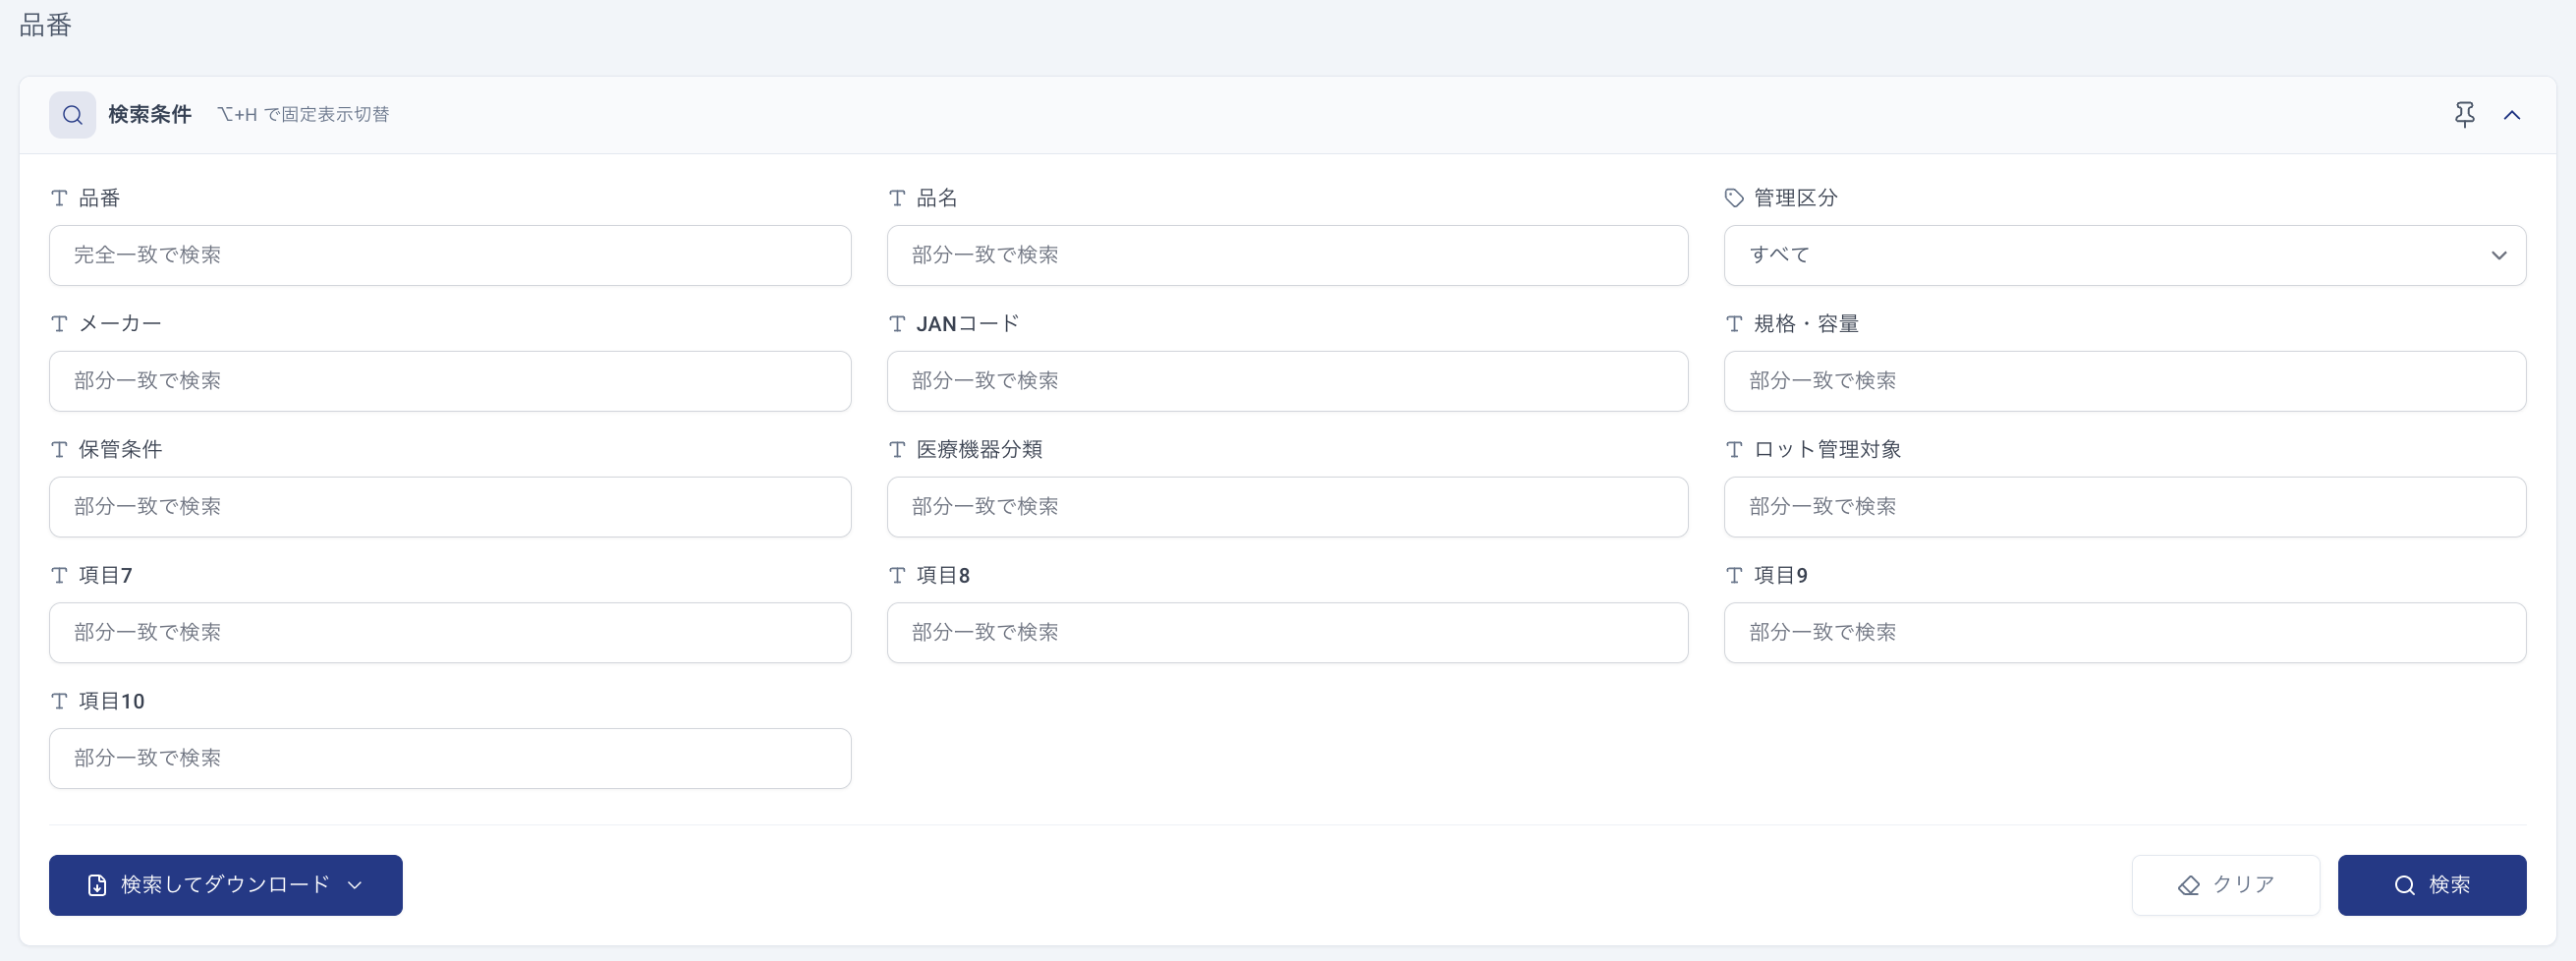Click the magnifier icon beside 検索条件

click(x=72, y=115)
